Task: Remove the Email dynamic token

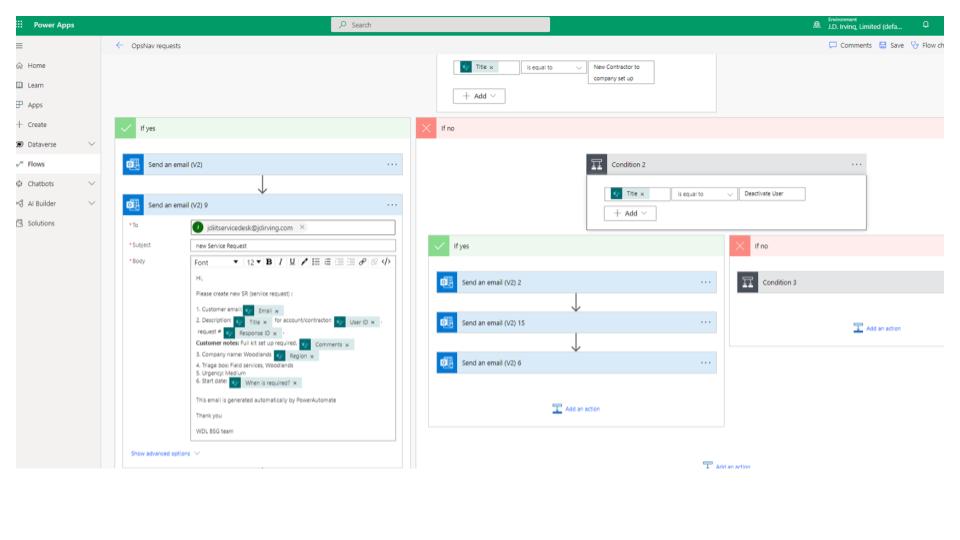Action: point(277,311)
